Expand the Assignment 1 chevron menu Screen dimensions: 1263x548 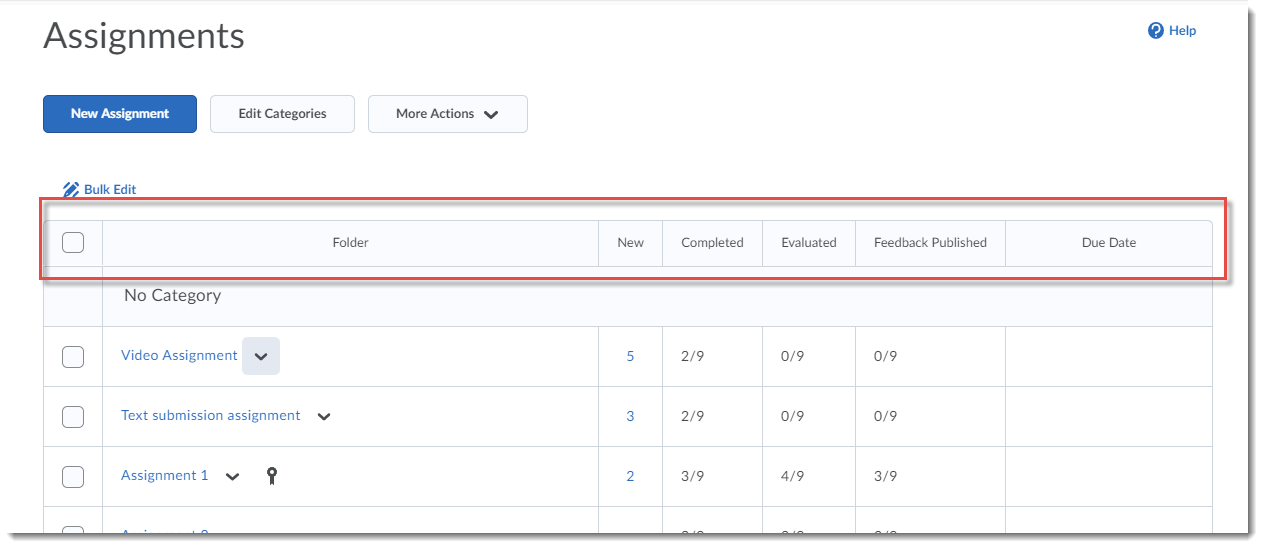(x=233, y=477)
